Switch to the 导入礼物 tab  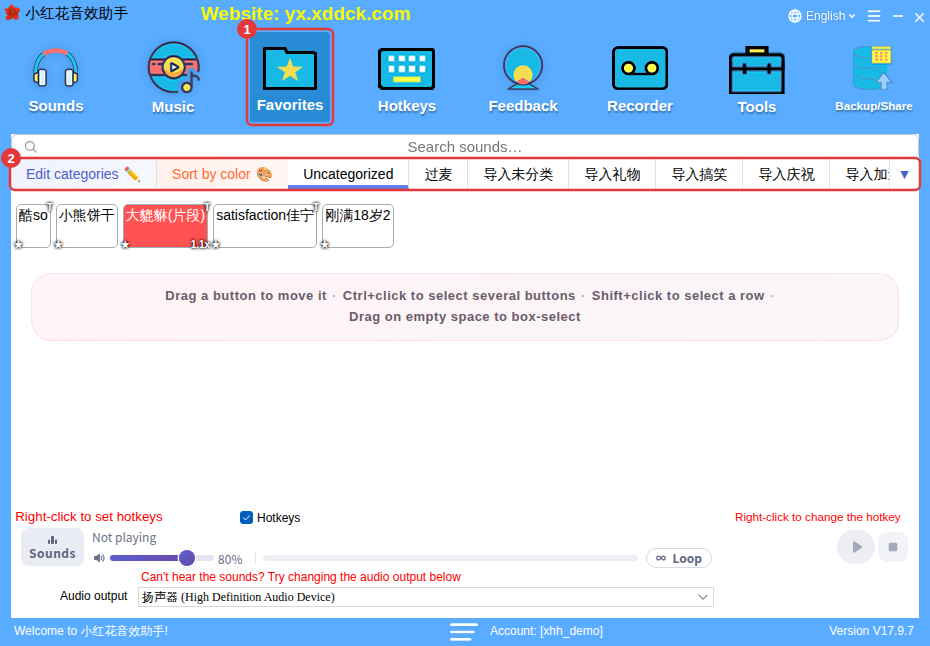(612, 174)
